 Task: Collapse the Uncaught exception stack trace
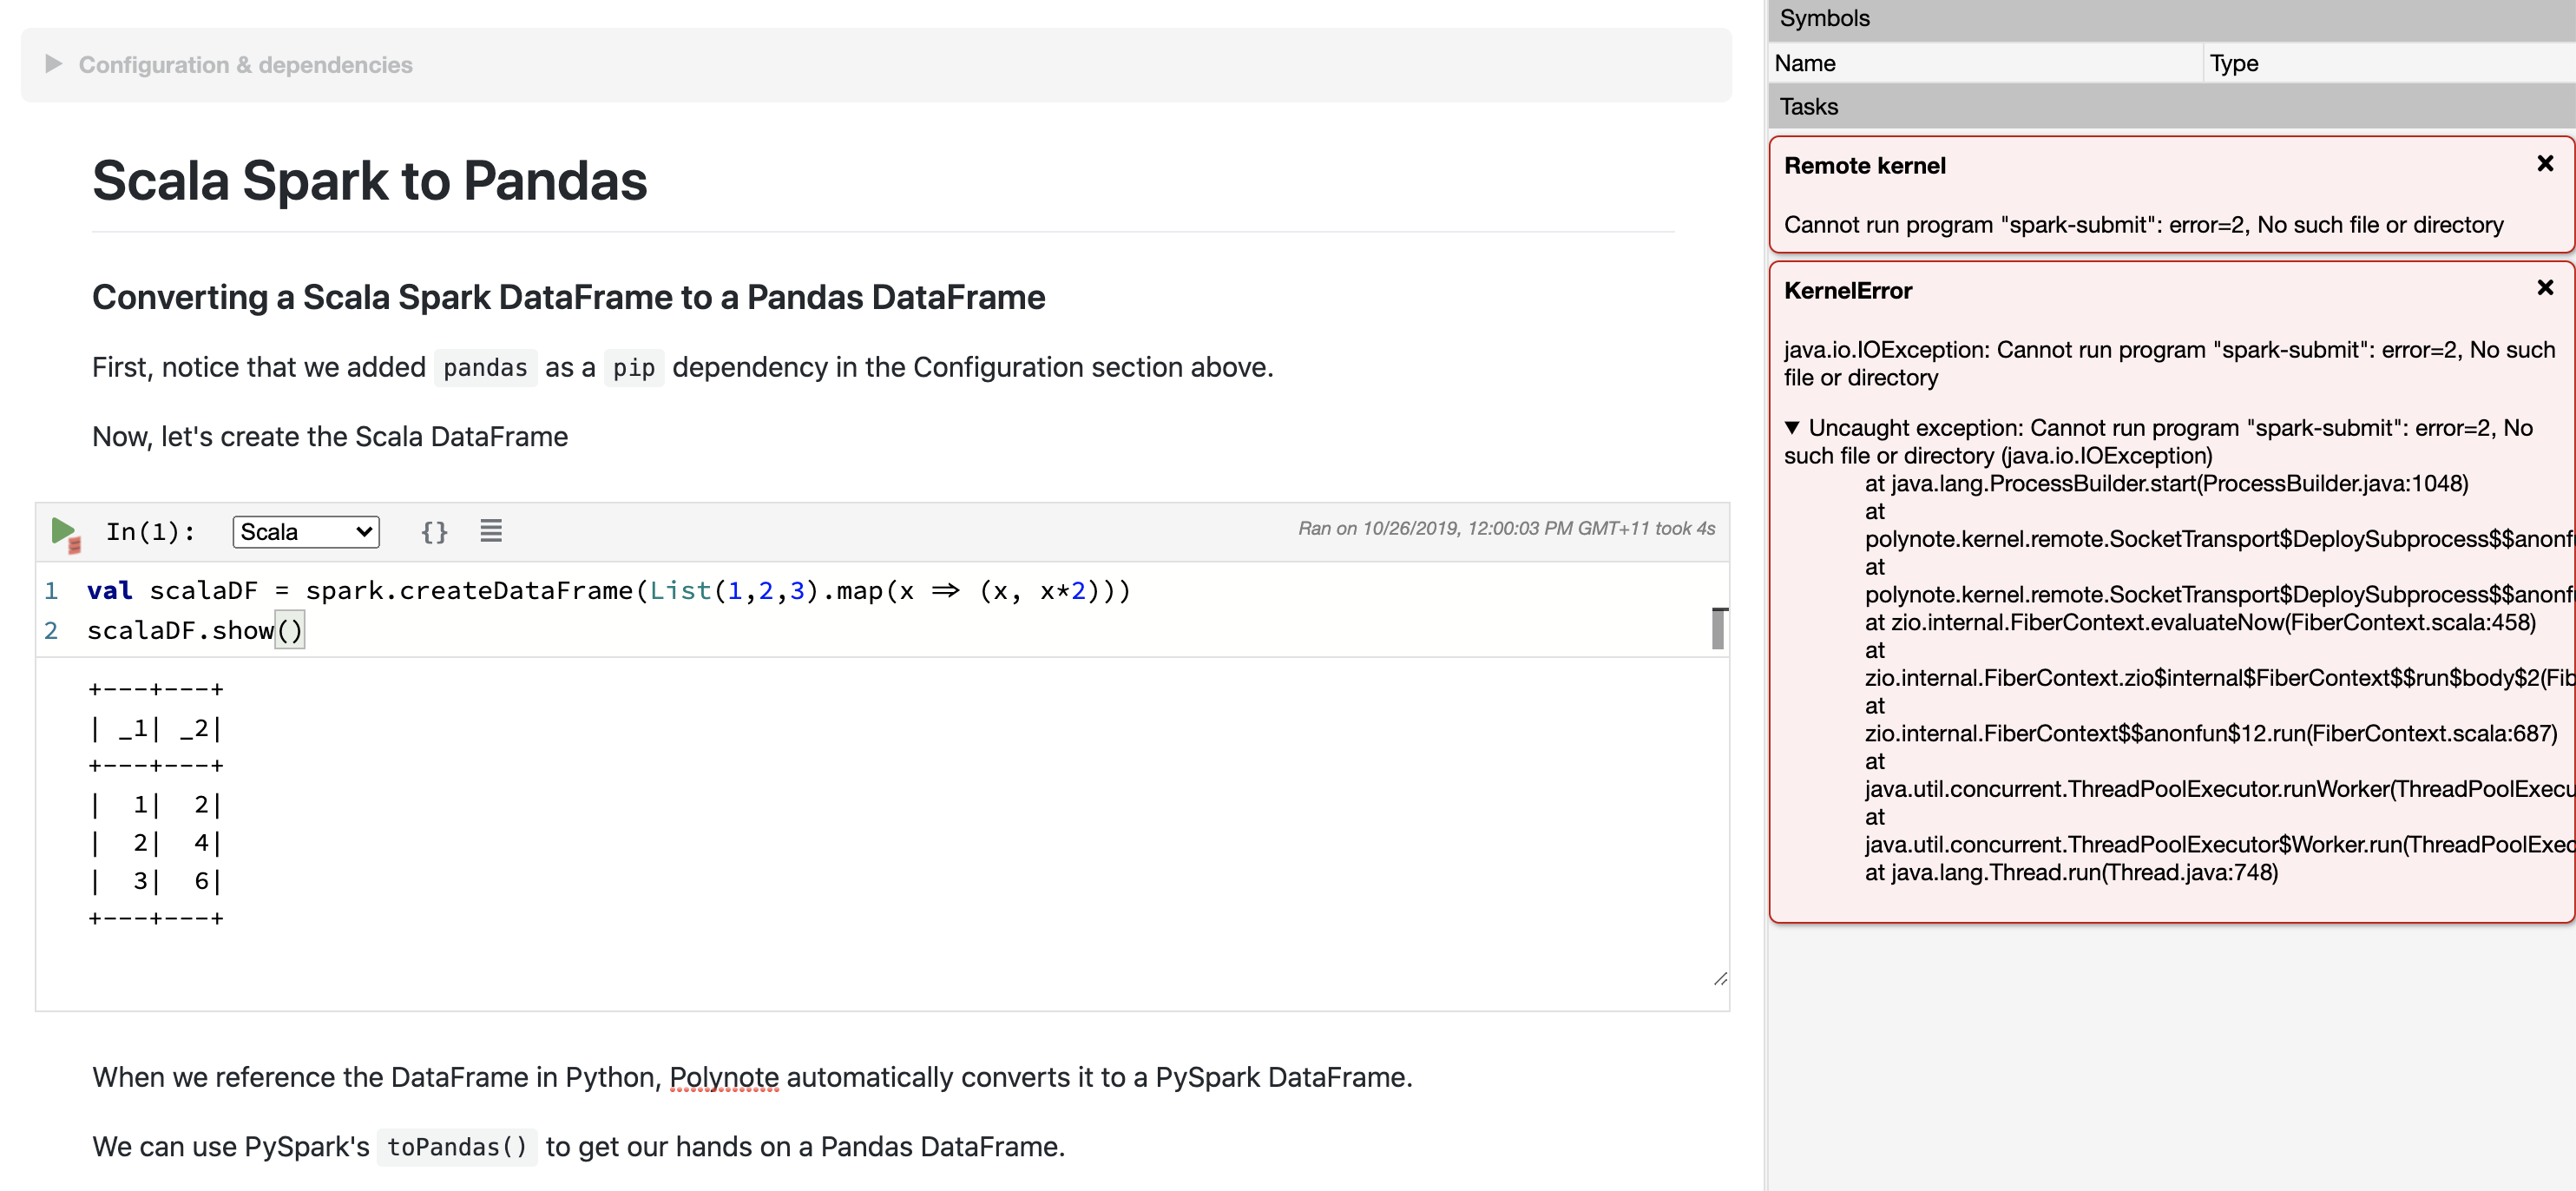point(1795,427)
